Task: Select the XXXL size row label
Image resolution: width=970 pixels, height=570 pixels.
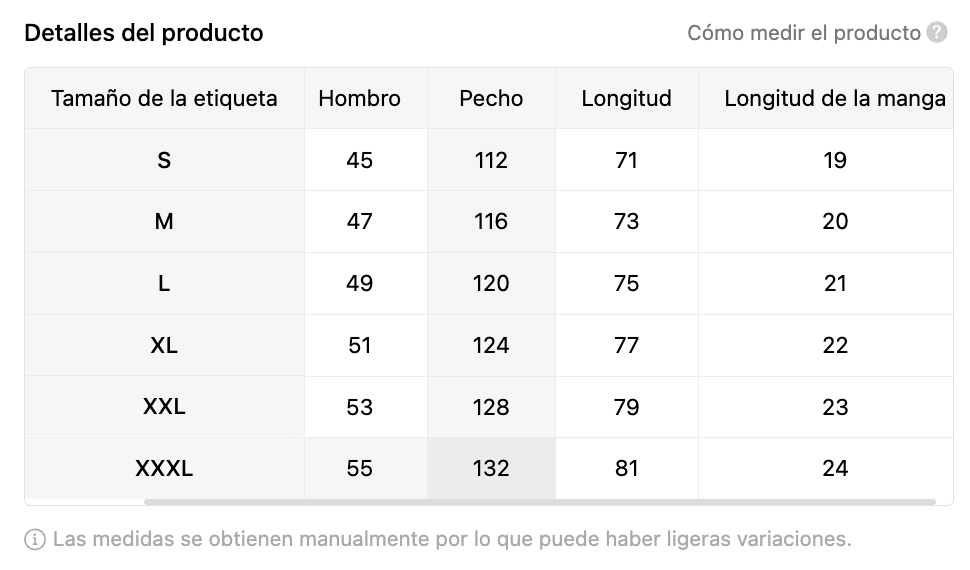Action: pyautogui.click(x=164, y=469)
